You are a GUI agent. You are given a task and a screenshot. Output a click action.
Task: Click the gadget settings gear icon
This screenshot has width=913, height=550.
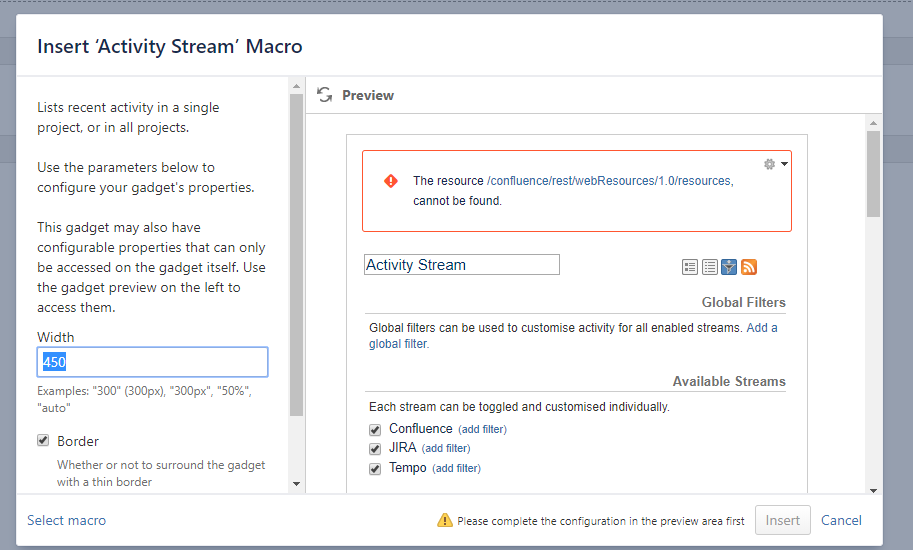click(770, 164)
